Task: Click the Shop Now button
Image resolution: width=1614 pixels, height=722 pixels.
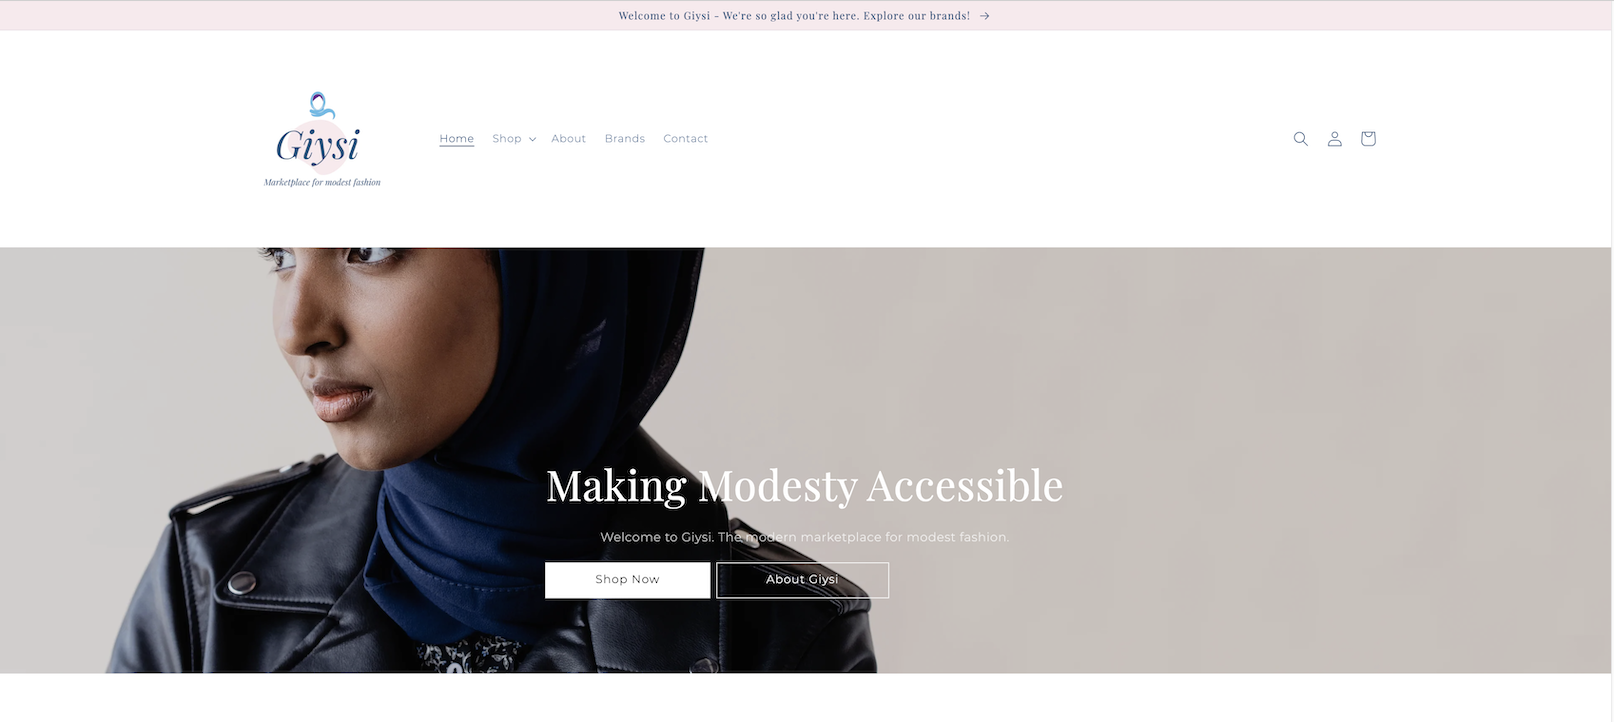Action: click(627, 580)
